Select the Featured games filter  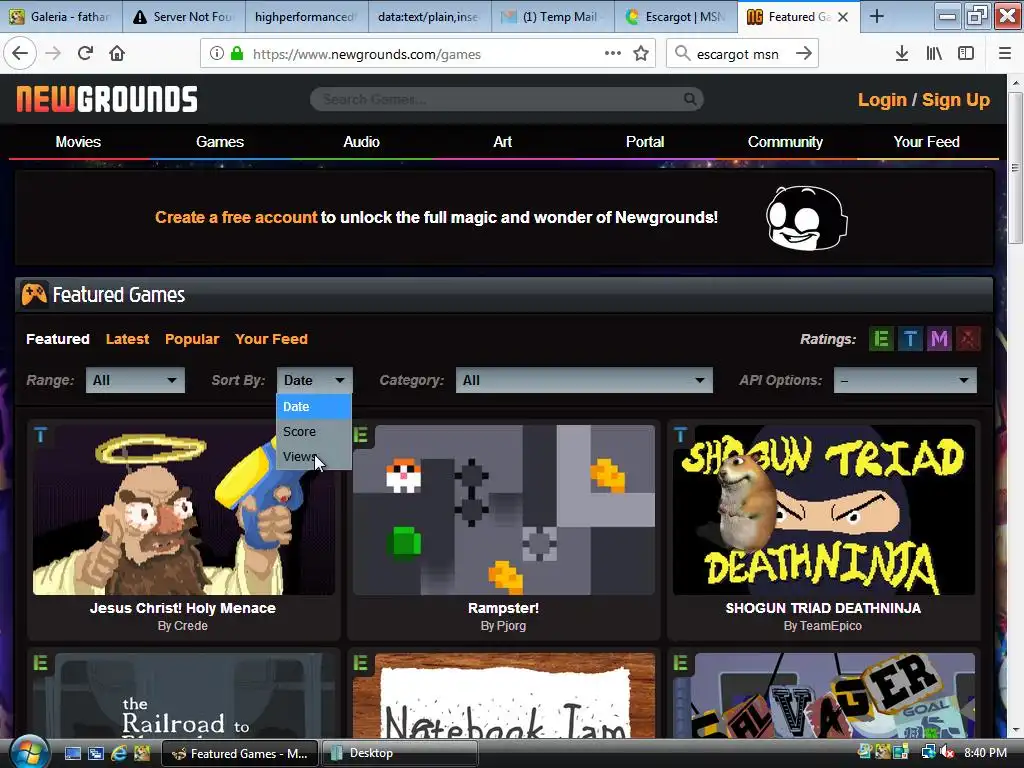[x=57, y=339]
